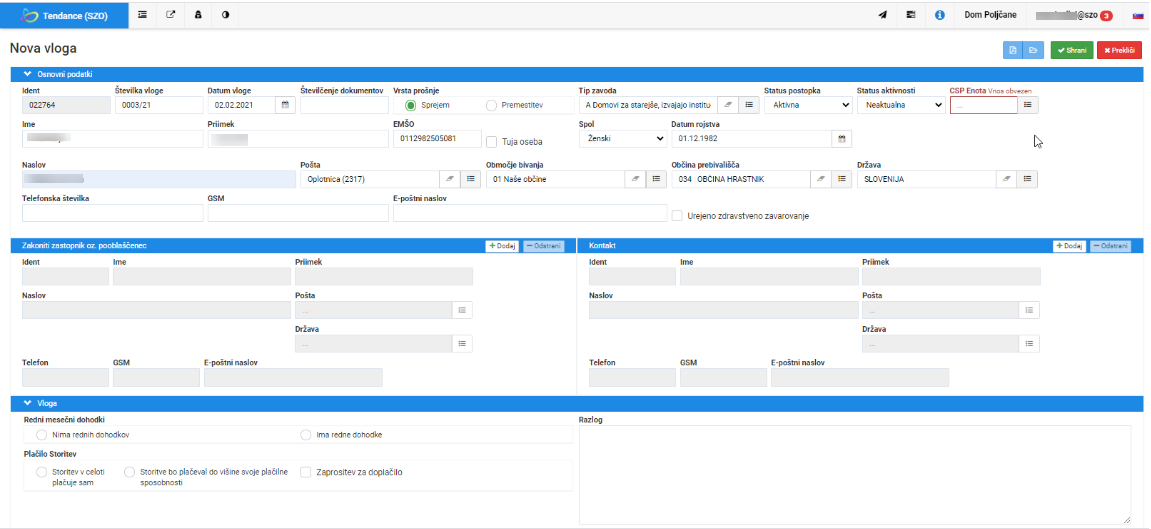Open the Datum vloge calendar picker
1151x529 pixels.
click(286, 105)
